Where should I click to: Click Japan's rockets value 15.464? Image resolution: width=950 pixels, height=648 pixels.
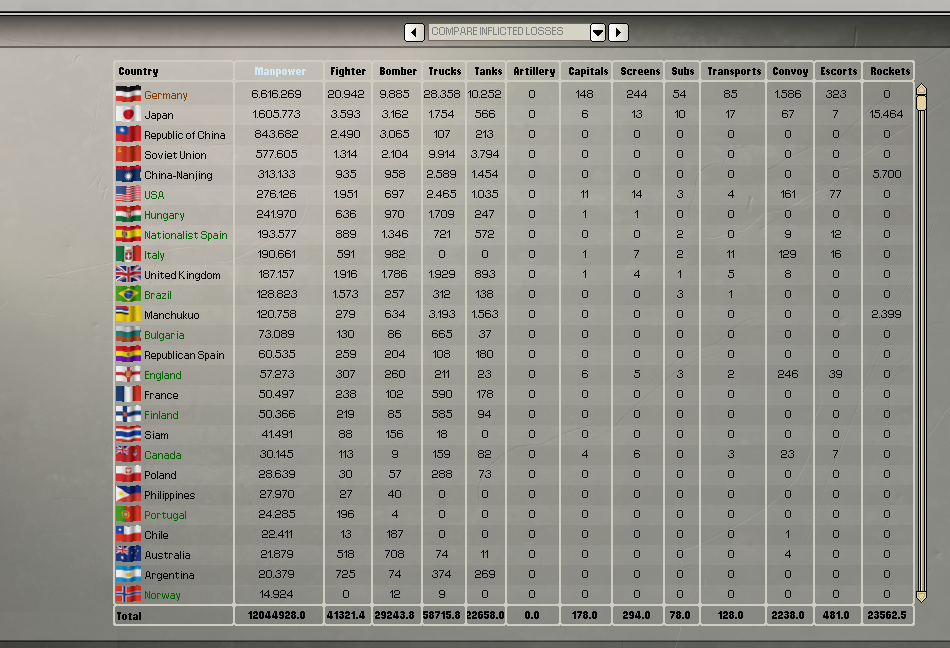point(886,114)
